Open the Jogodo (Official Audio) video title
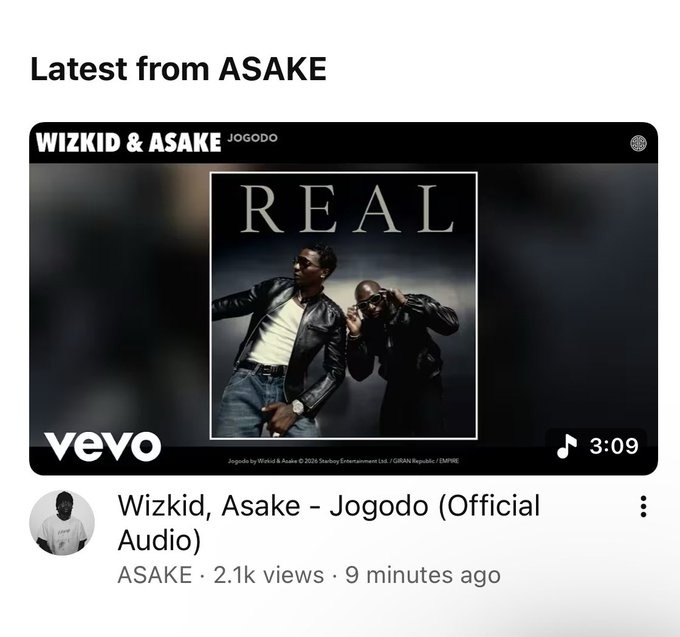 [329, 523]
